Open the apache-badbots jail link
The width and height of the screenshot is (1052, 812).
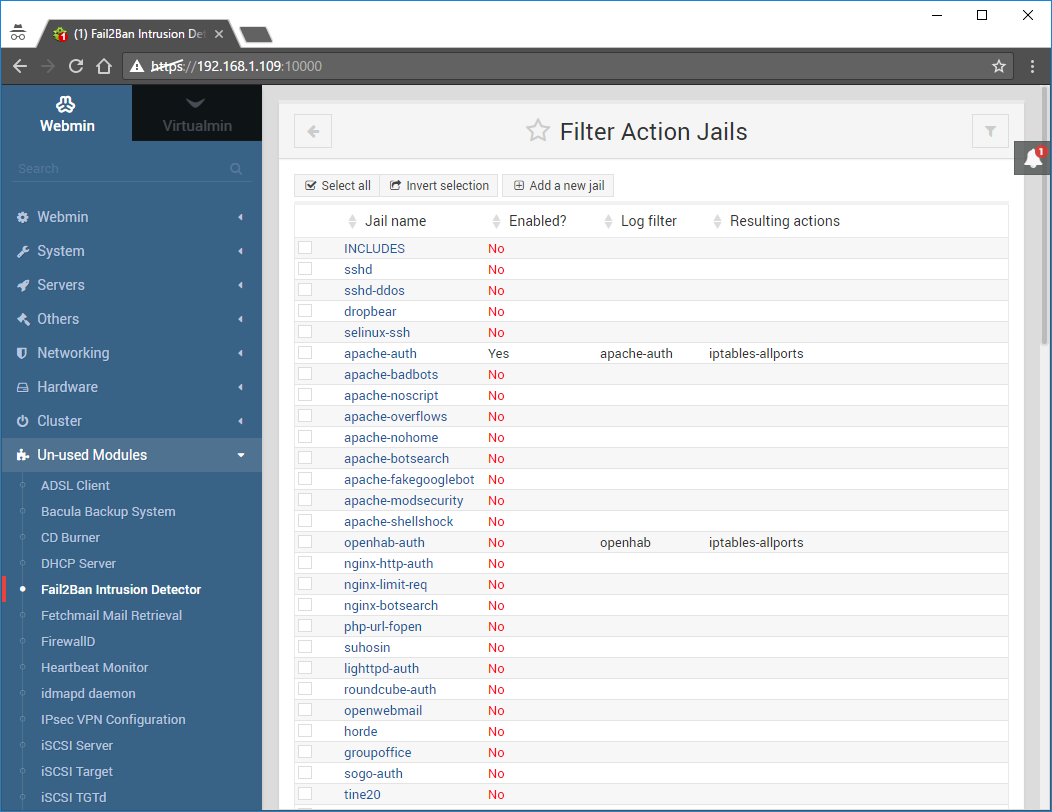click(x=391, y=374)
